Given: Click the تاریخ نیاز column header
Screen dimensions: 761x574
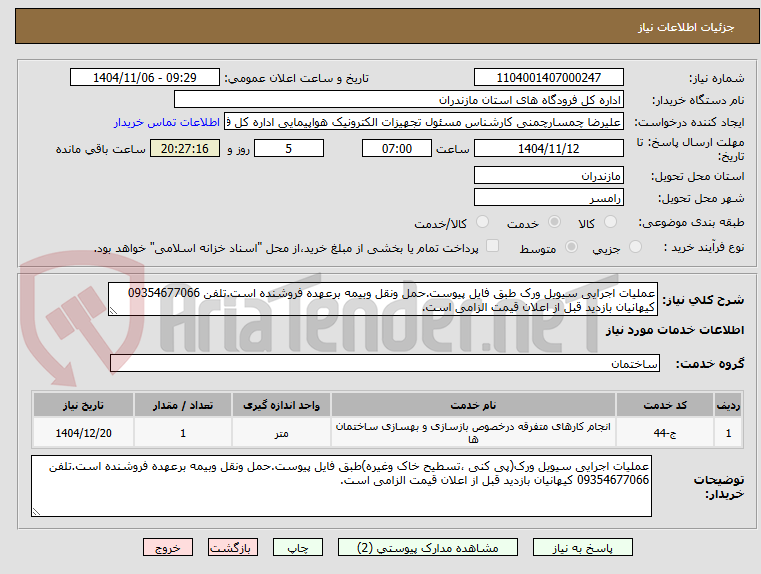Looking at the screenshot, I should pyautogui.click(x=83, y=405).
